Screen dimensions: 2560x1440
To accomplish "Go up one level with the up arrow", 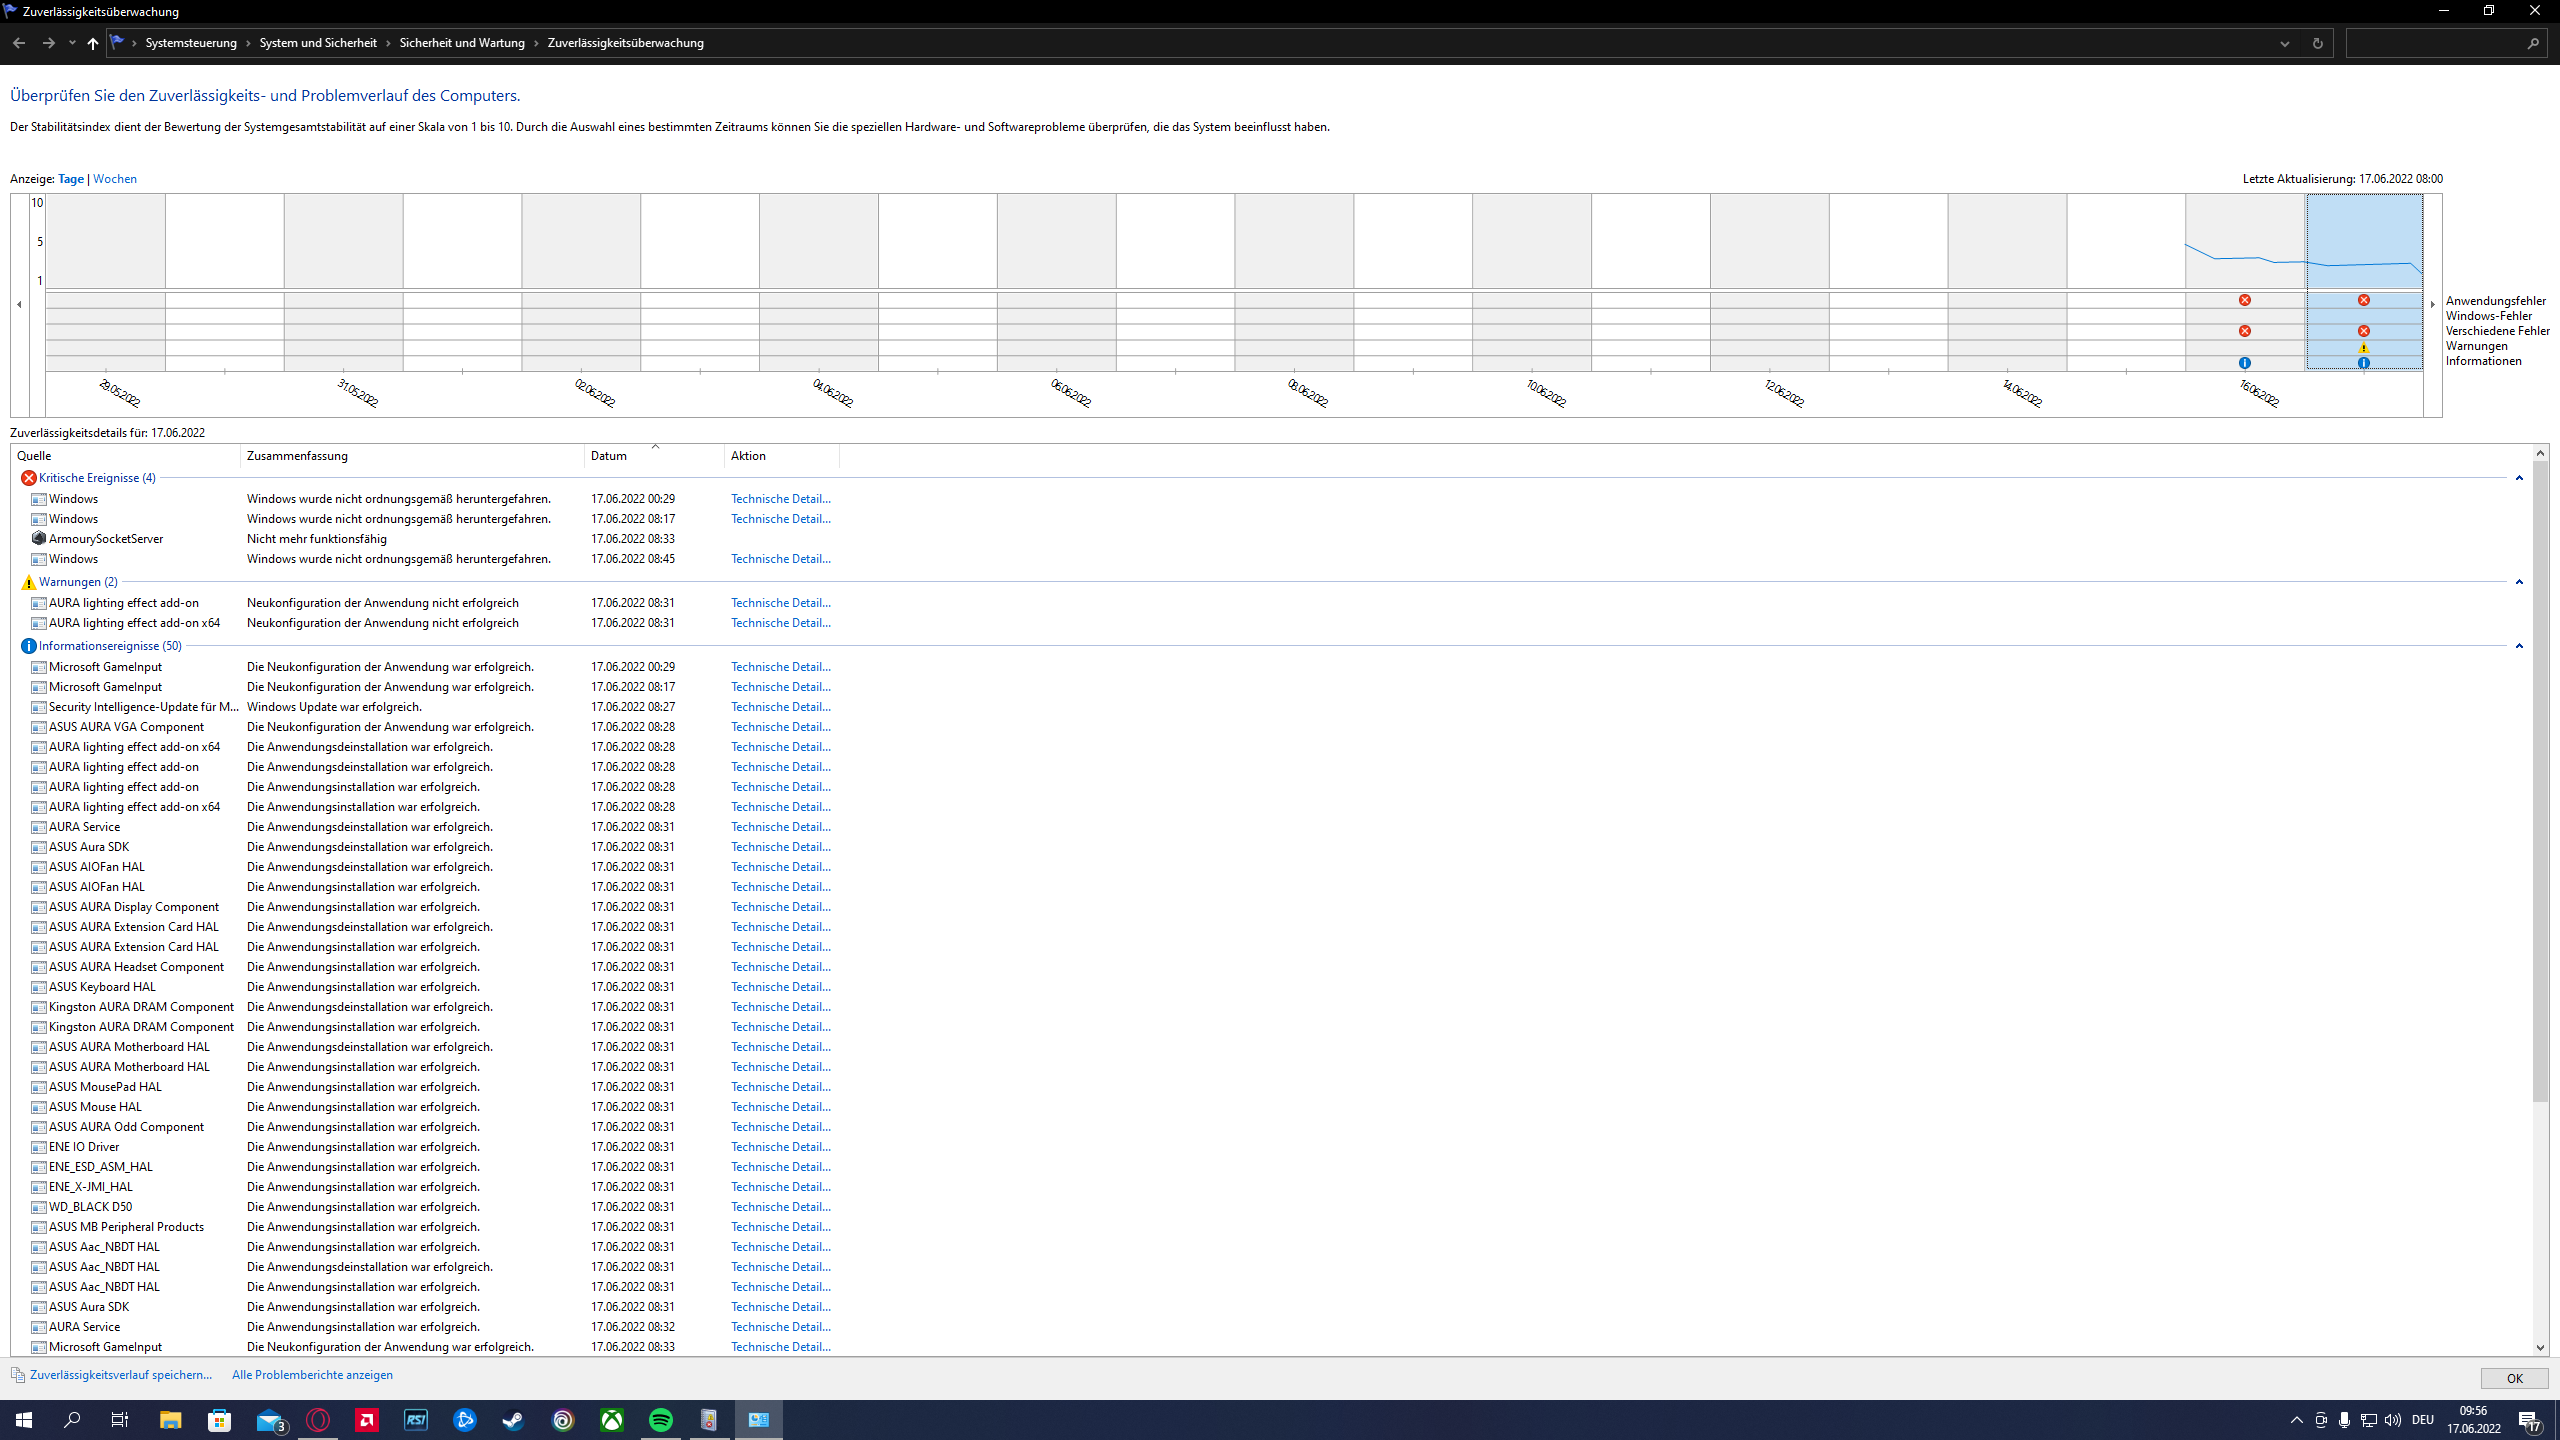I will [93, 43].
